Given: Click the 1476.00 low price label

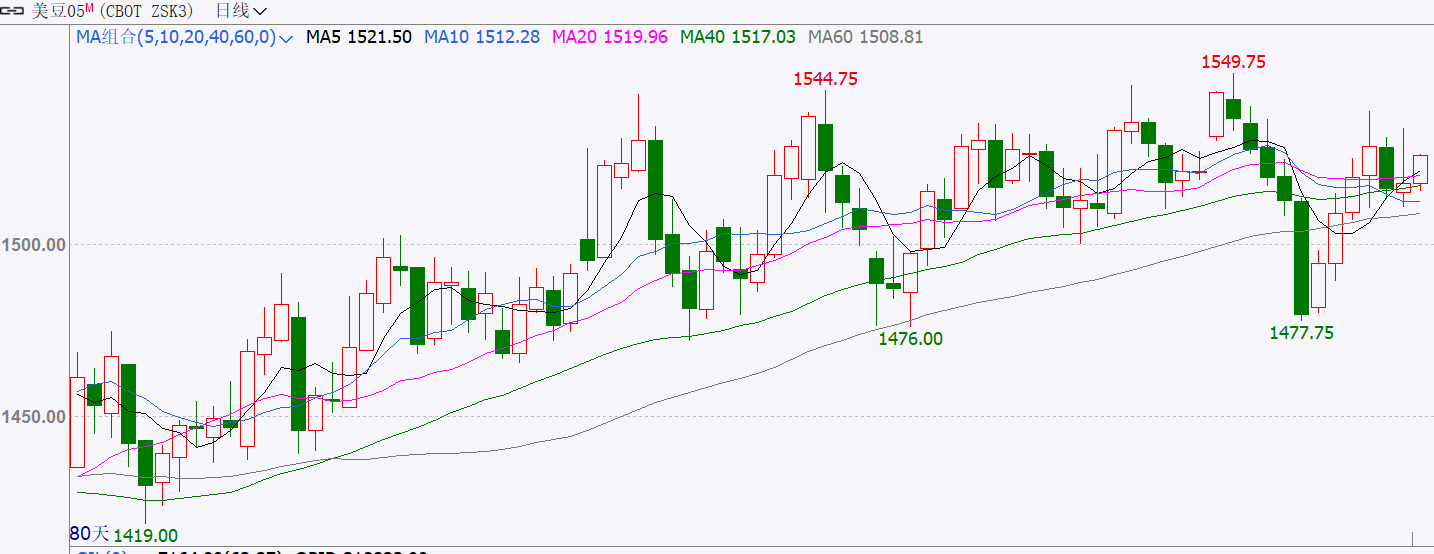Looking at the screenshot, I should 910,339.
